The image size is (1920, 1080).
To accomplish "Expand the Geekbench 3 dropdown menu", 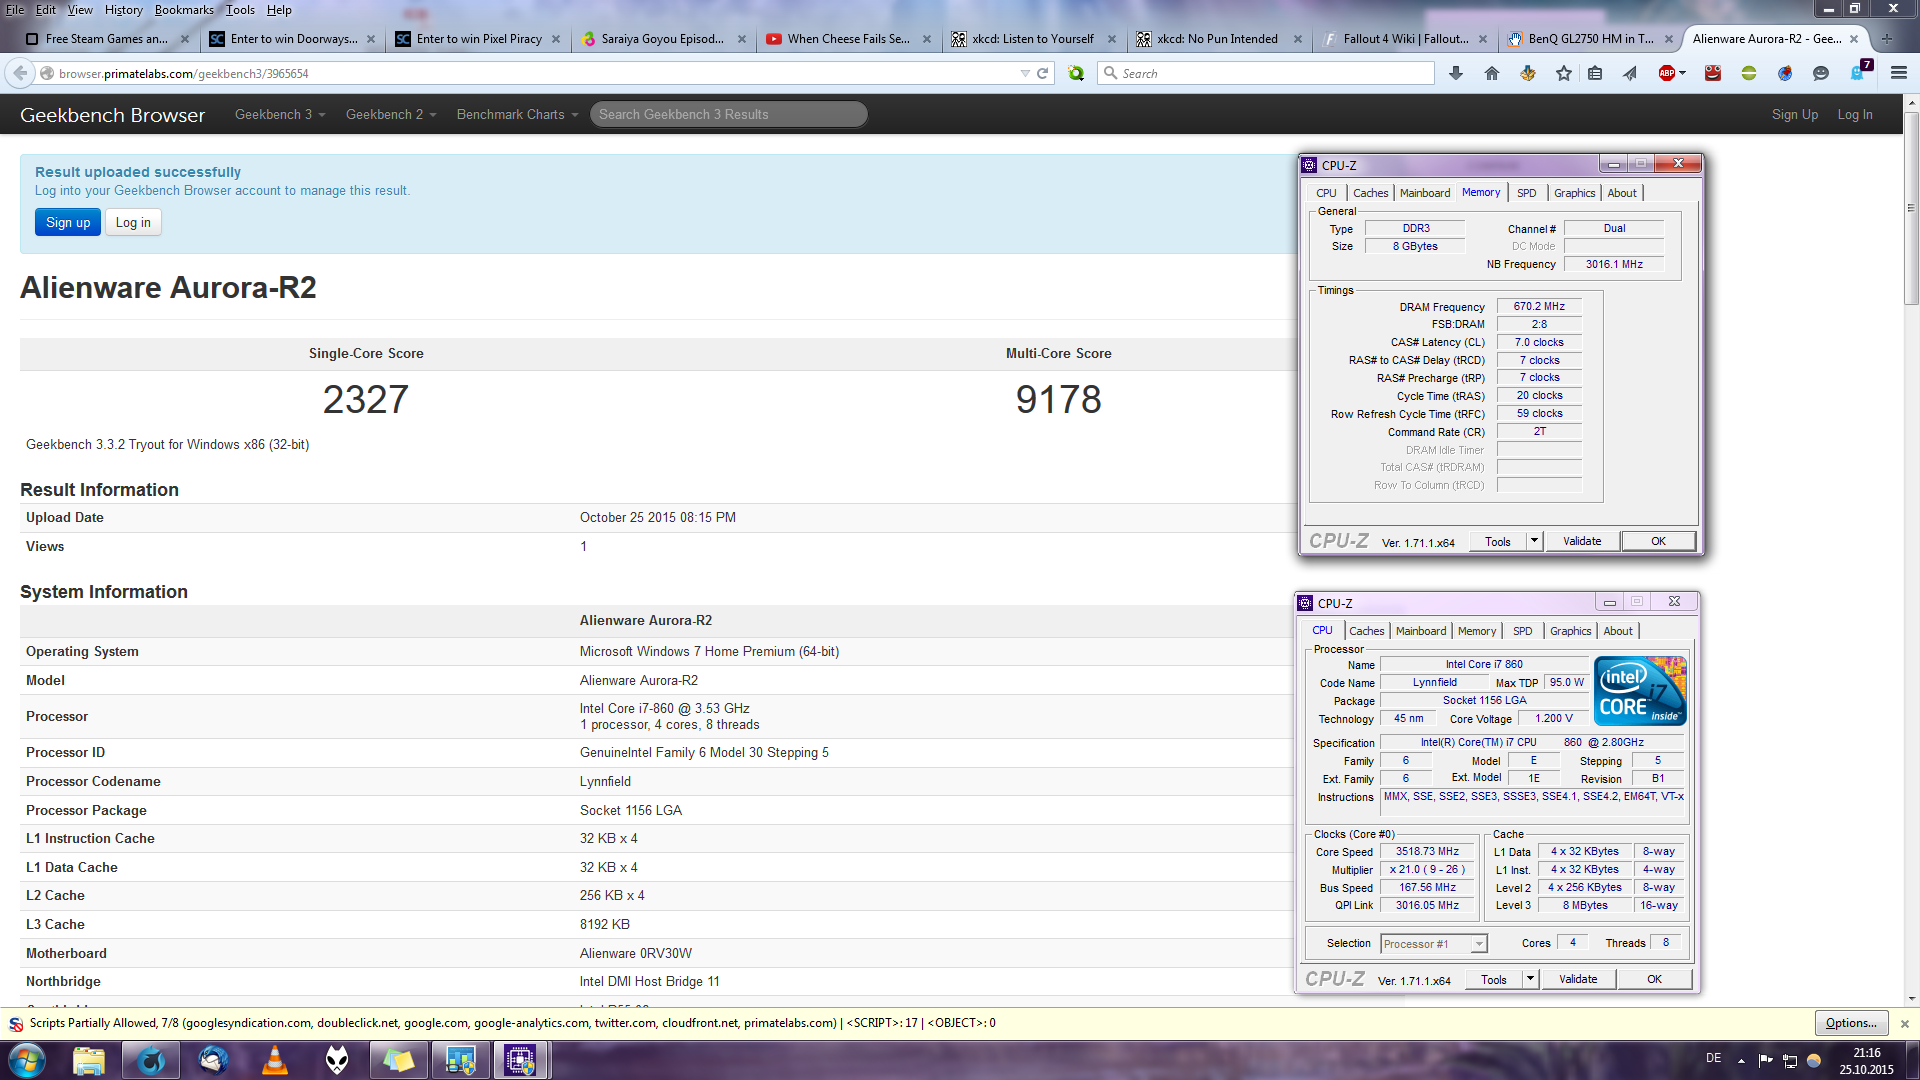I will 280,114.
